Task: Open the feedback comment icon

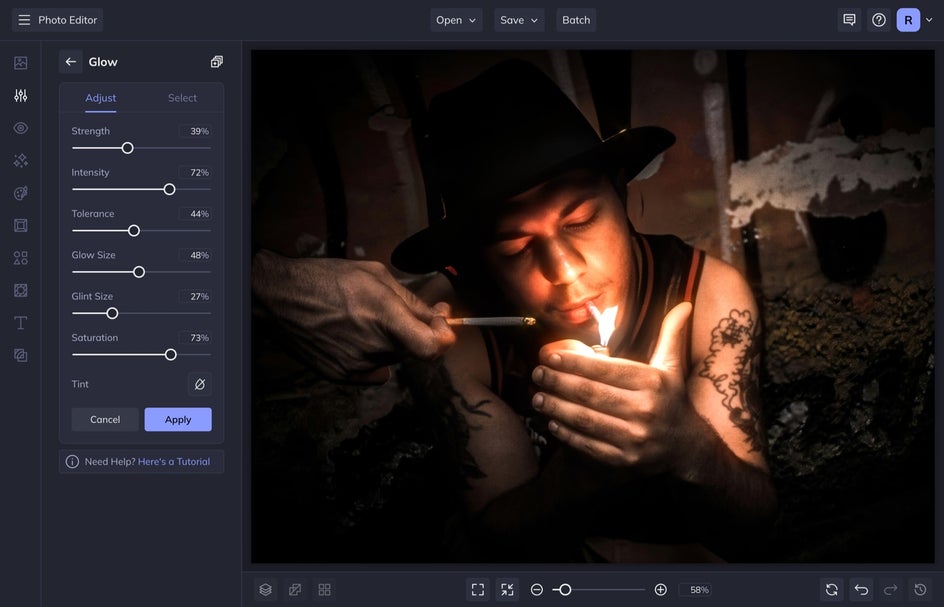Action: point(849,20)
